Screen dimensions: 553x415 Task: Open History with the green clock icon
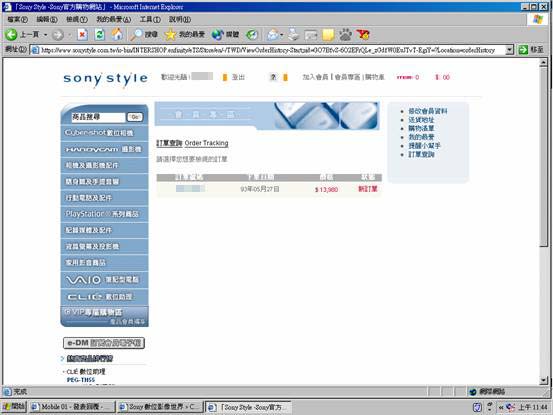251,35
